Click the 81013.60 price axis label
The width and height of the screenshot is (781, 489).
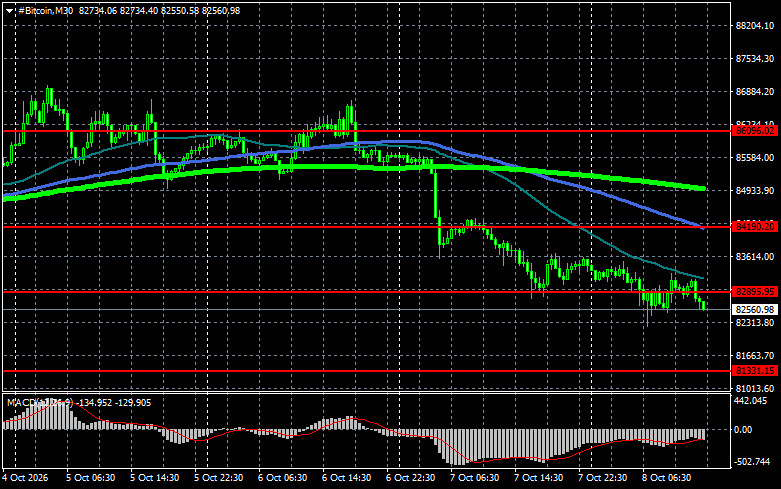pyautogui.click(x=755, y=388)
